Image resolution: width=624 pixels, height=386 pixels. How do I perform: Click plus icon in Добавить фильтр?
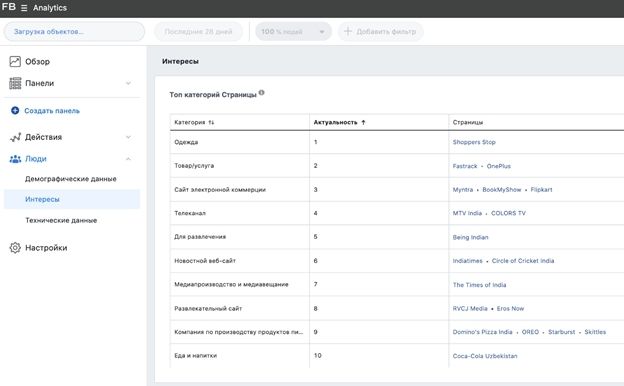[x=347, y=31]
